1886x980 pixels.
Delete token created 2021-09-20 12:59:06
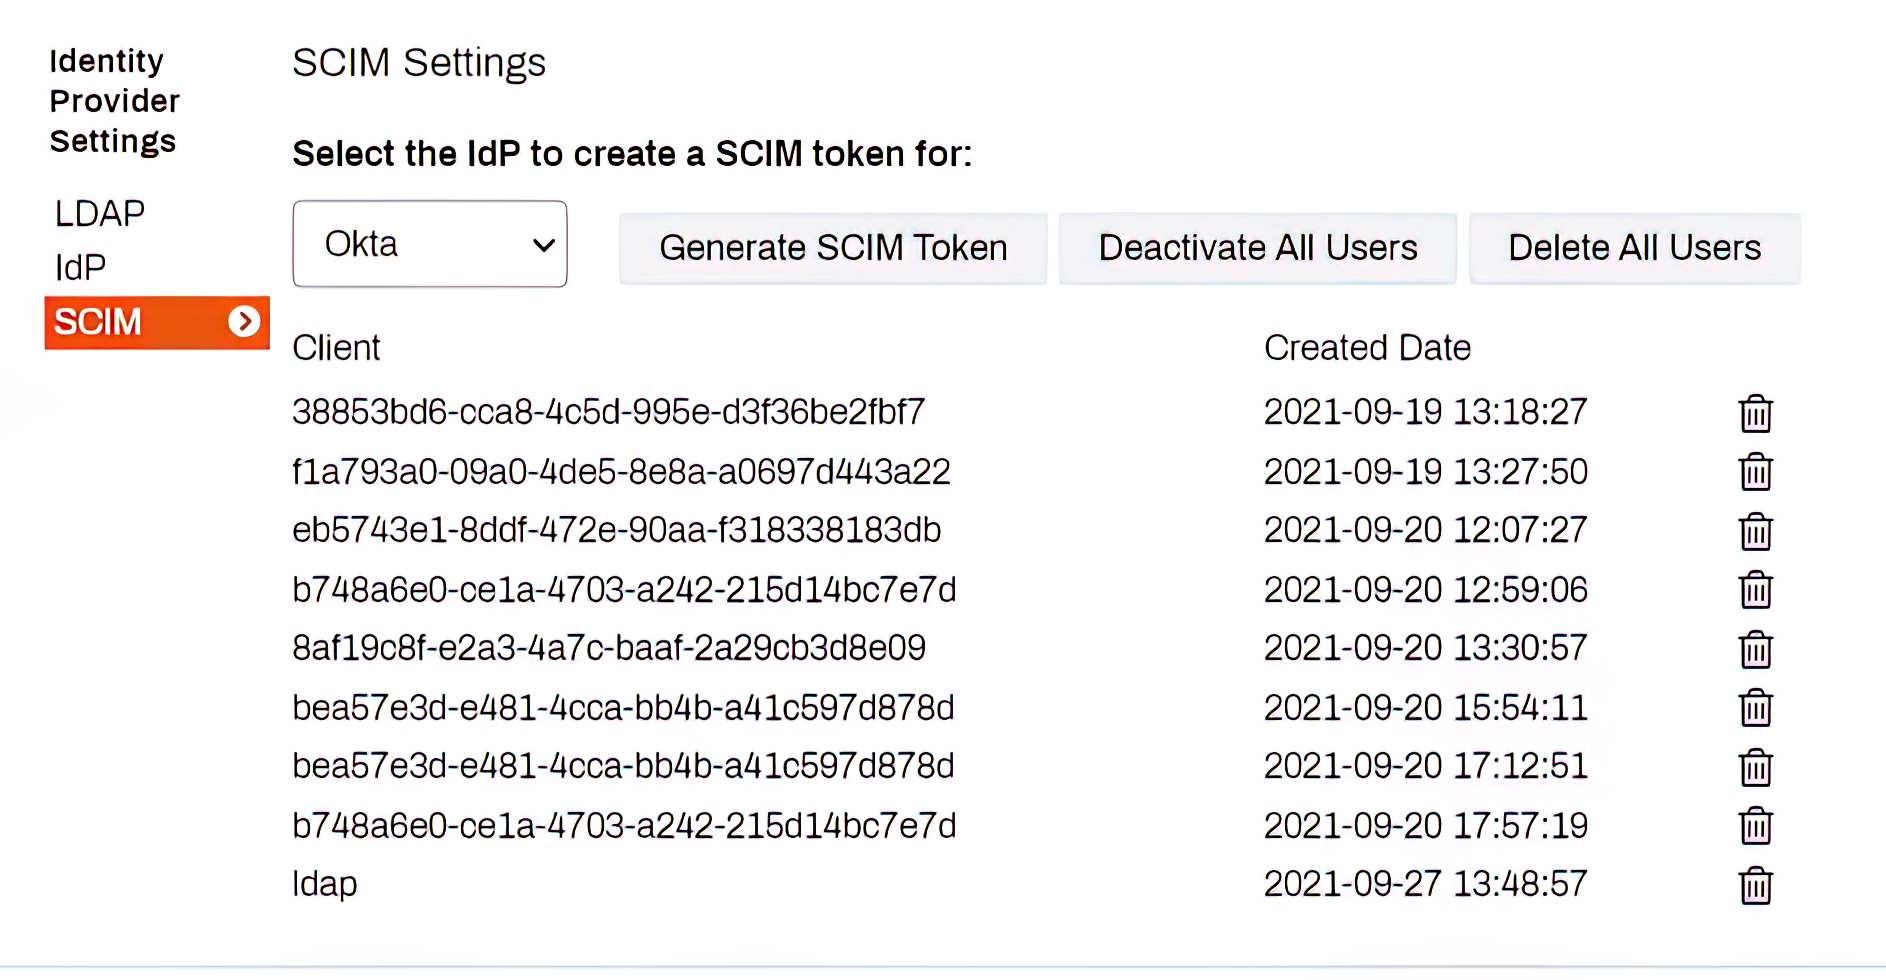pos(1755,590)
